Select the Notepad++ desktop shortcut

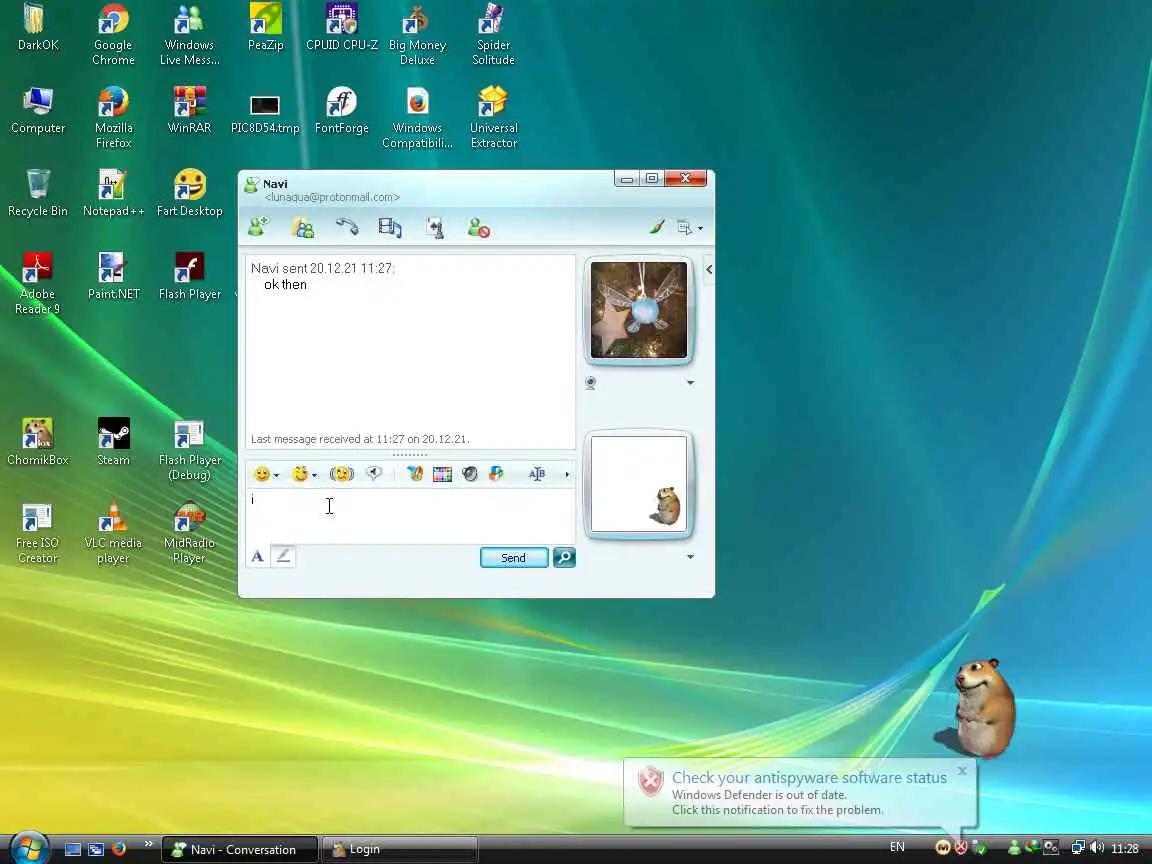113,193
